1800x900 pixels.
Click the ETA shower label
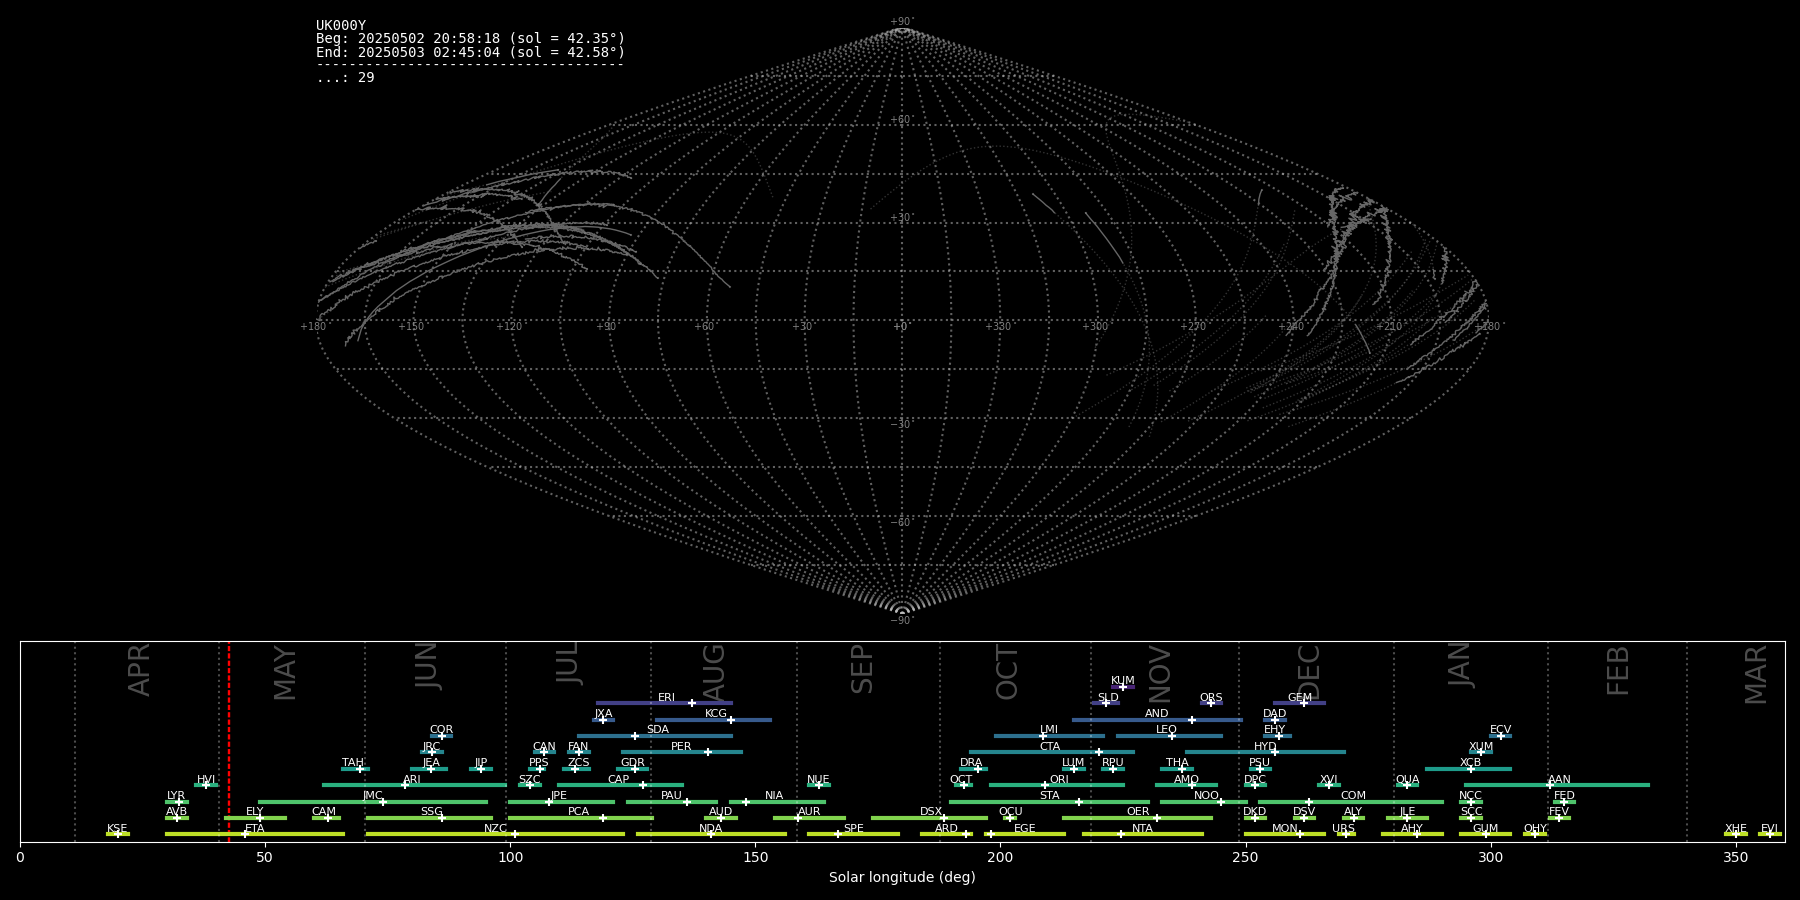pyautogui.click(x=255, y=829)
